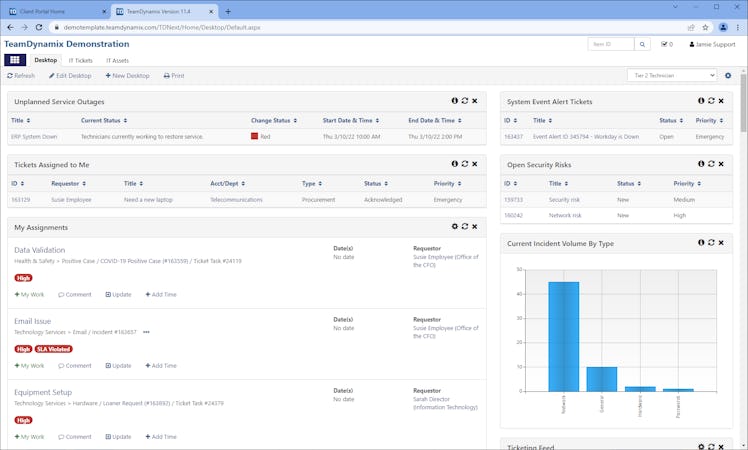Open the Equipment Setup assignment
Screen dimensions: 748x450
pyautogui.click(x=43, y=392)
